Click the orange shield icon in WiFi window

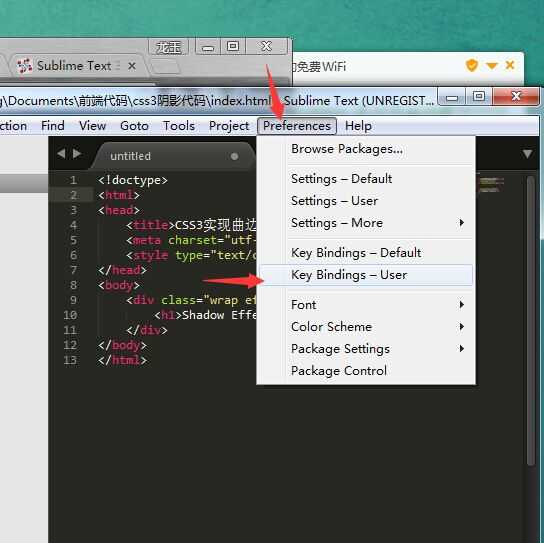coord(472,65)
